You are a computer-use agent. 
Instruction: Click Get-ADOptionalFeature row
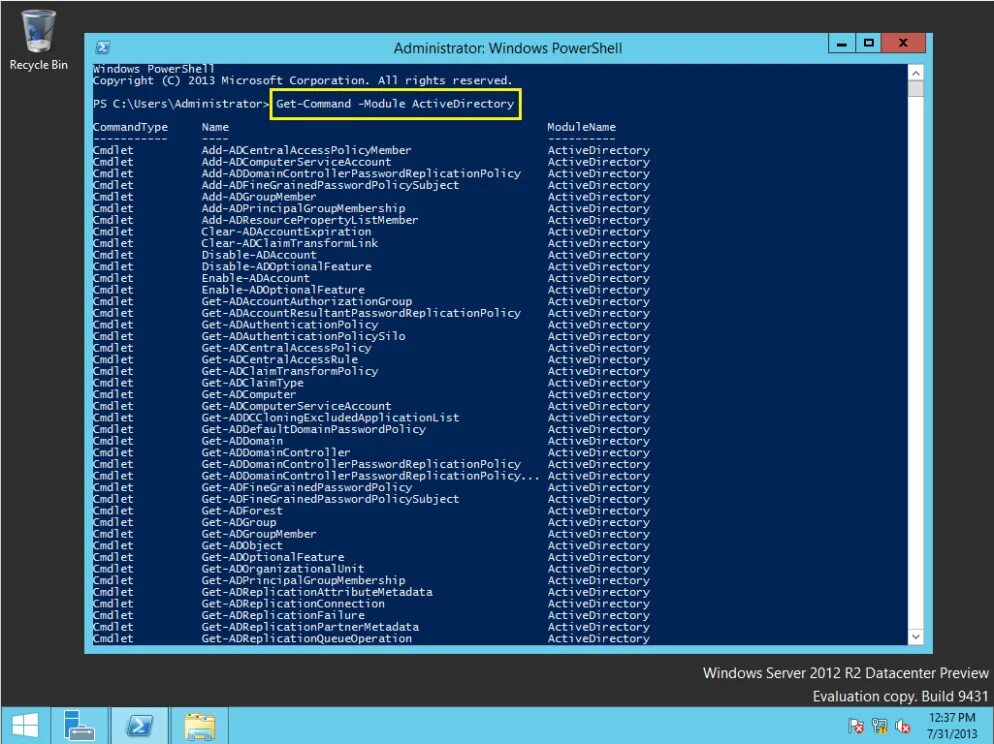[x=371, y=556]
